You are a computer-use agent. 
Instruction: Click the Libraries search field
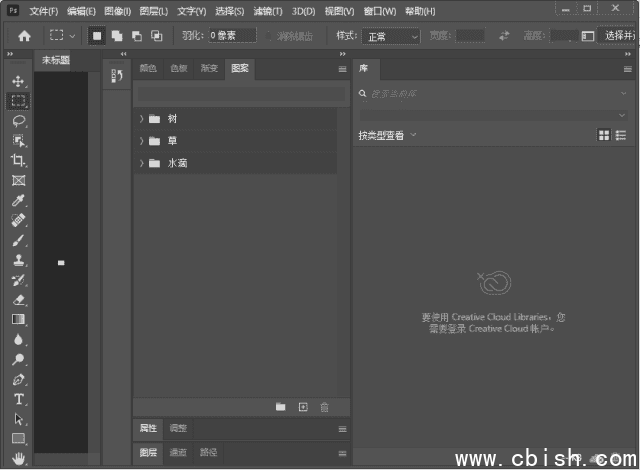coord(493,94)
